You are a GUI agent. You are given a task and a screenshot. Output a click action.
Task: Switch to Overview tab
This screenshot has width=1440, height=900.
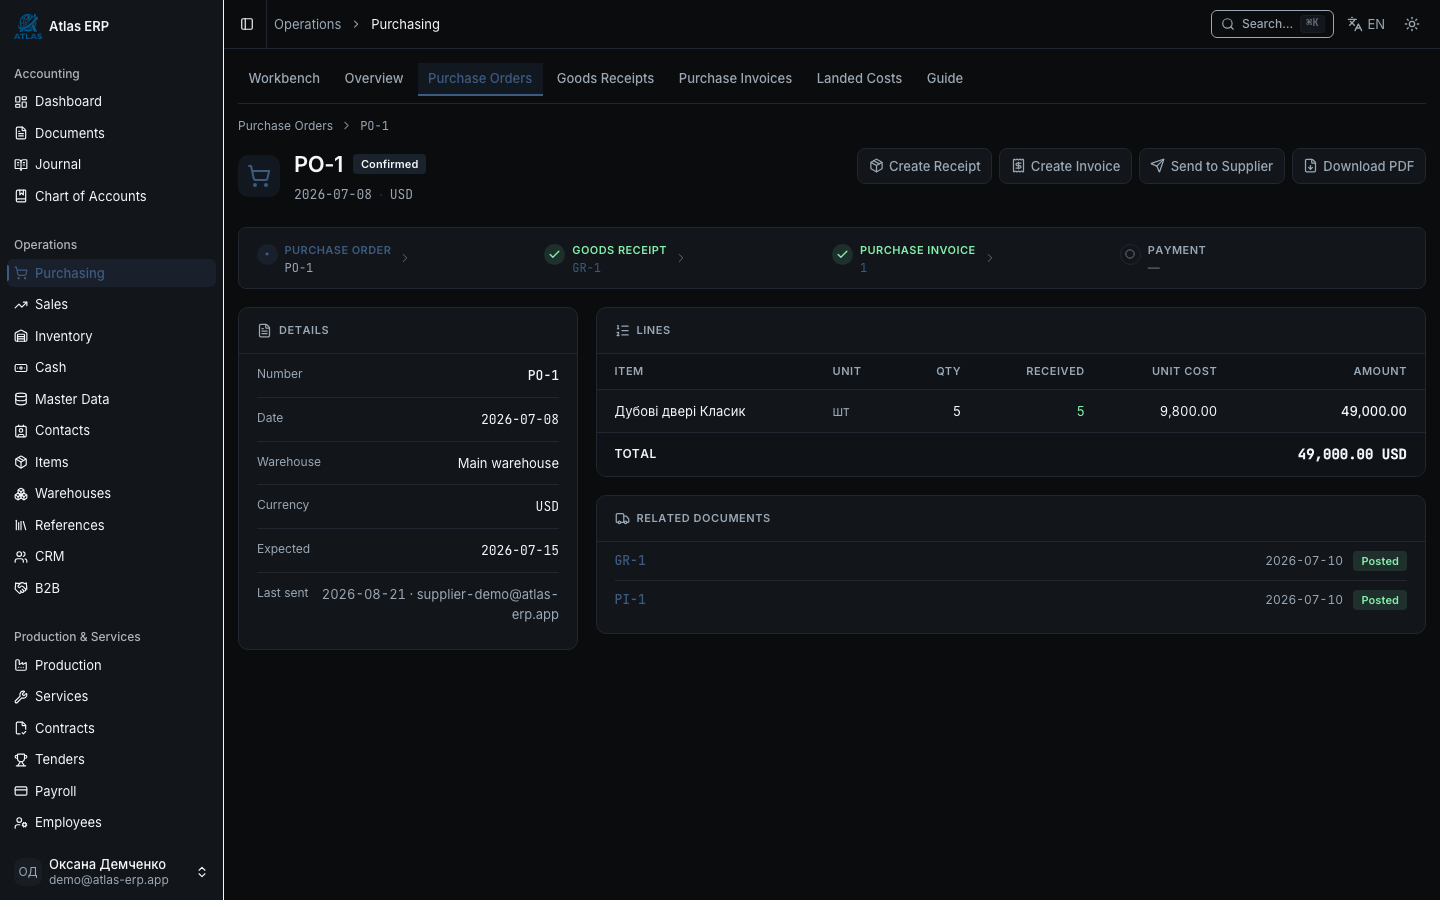(374, 78)
